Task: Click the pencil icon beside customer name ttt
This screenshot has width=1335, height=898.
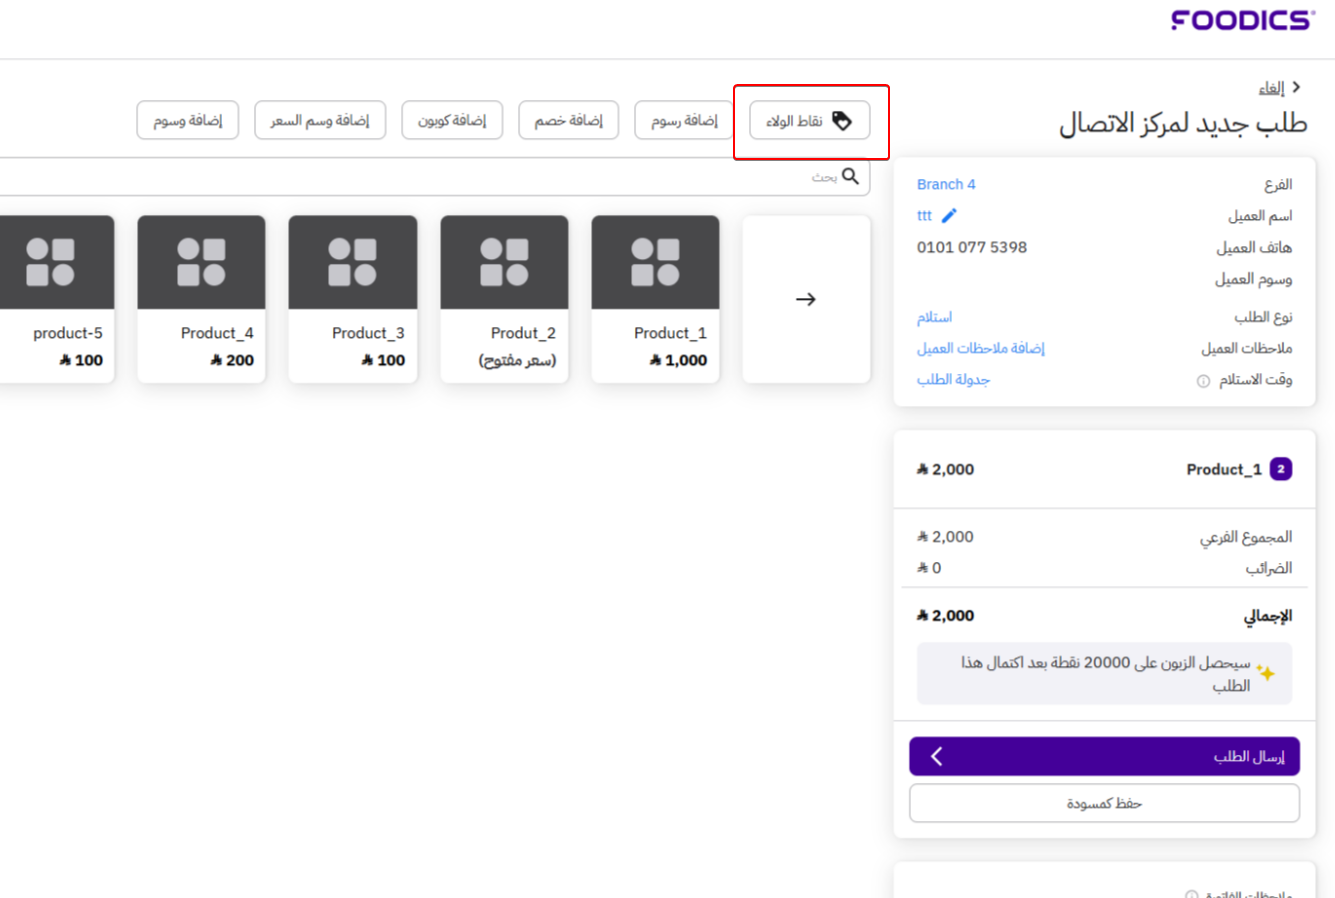Action: pos(949,216)
